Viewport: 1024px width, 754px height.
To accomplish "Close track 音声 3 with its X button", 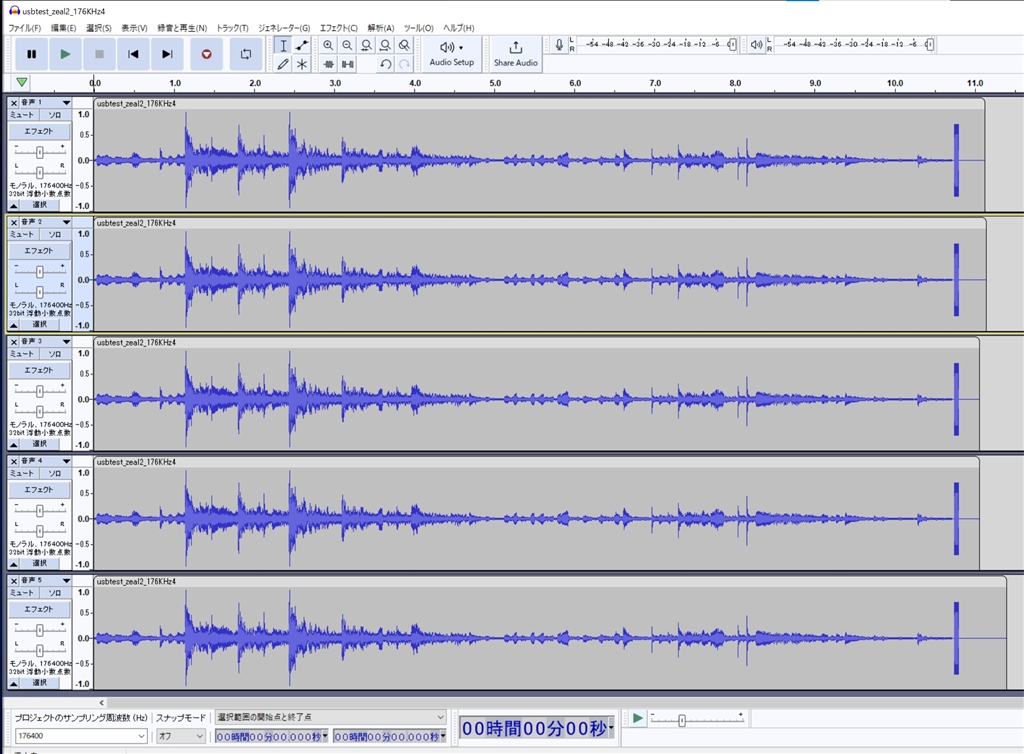I will [13, 342].
